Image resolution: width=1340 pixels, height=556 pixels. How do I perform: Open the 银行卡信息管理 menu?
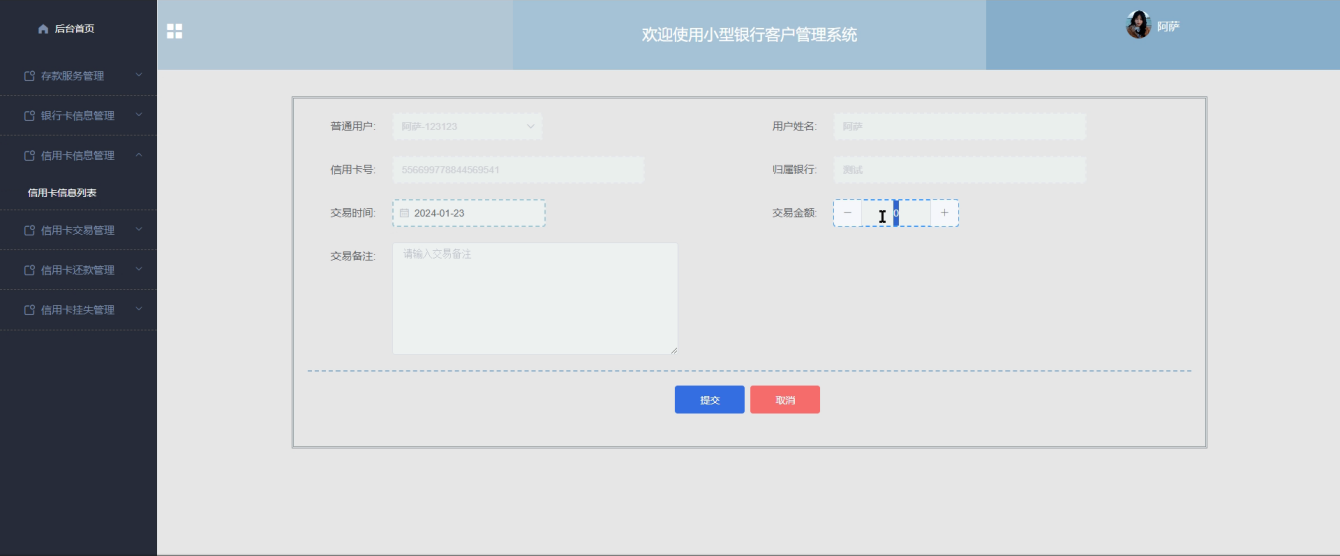pos(78,116)
